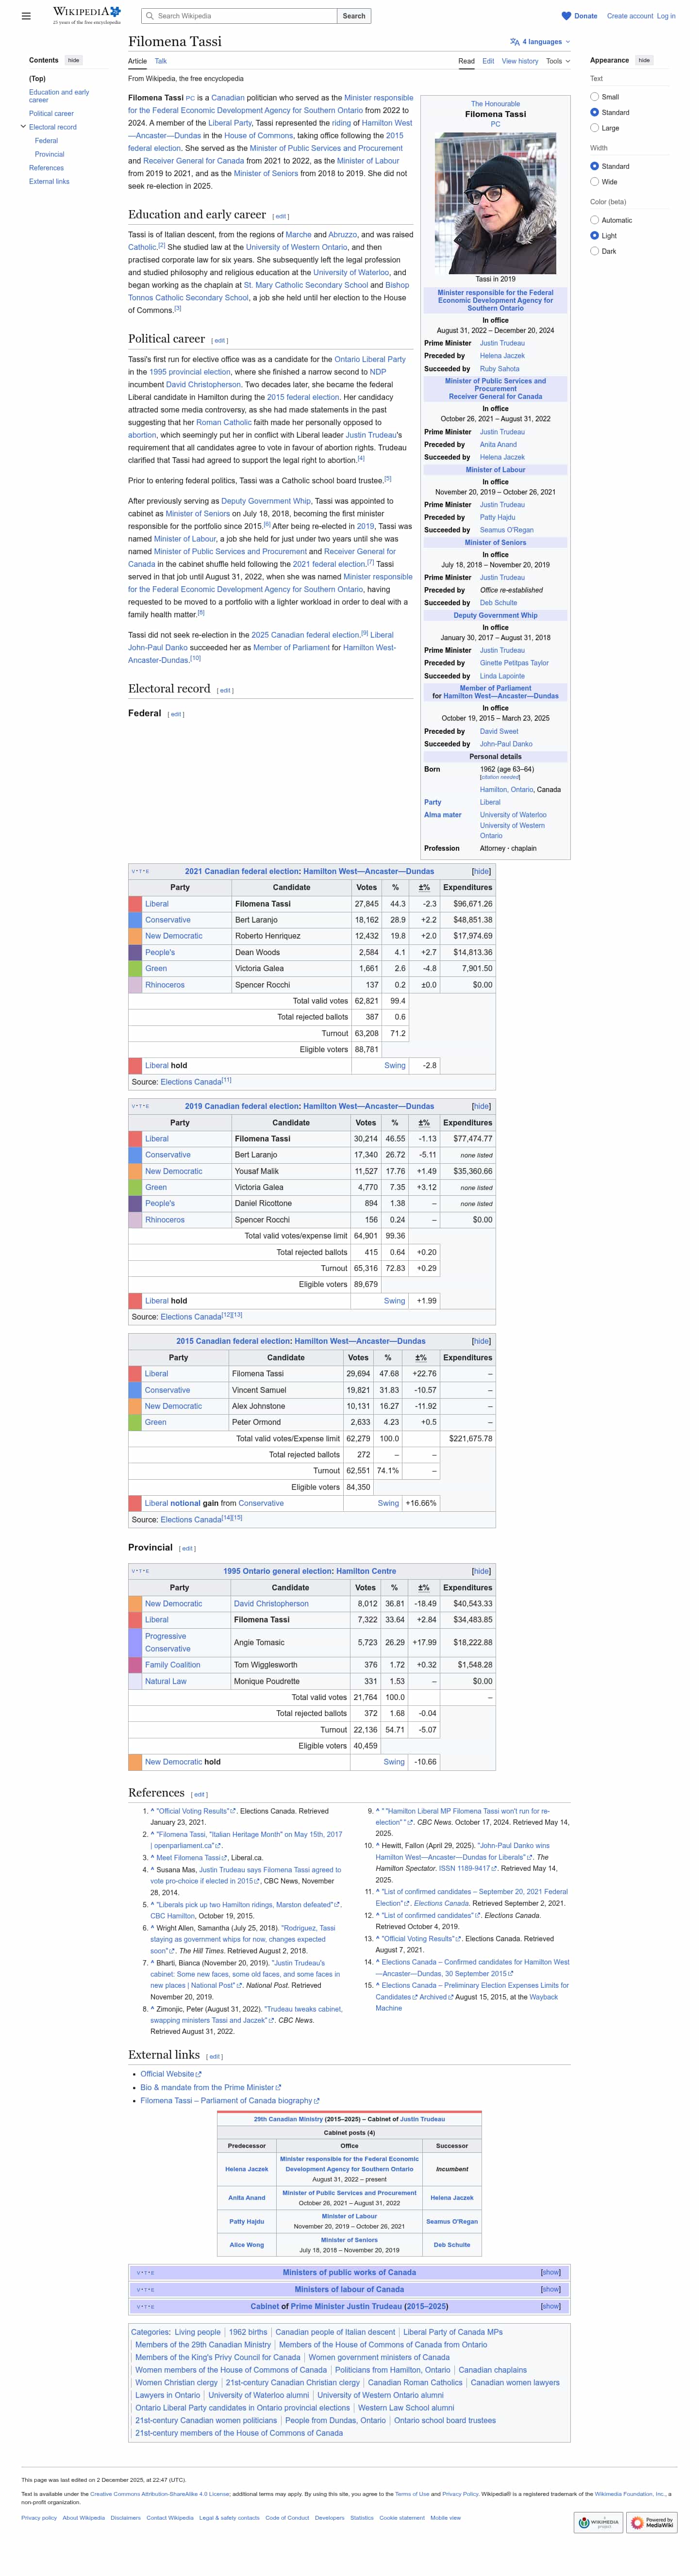This screenshot has width=699, height=2576.
Task: Click the Donate heart icon
Action: pos(566,16)
